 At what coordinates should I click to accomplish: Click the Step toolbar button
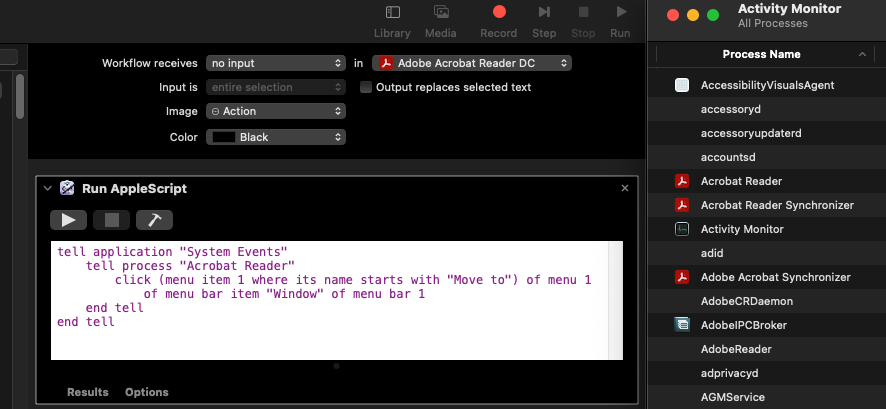click(544, 21)
